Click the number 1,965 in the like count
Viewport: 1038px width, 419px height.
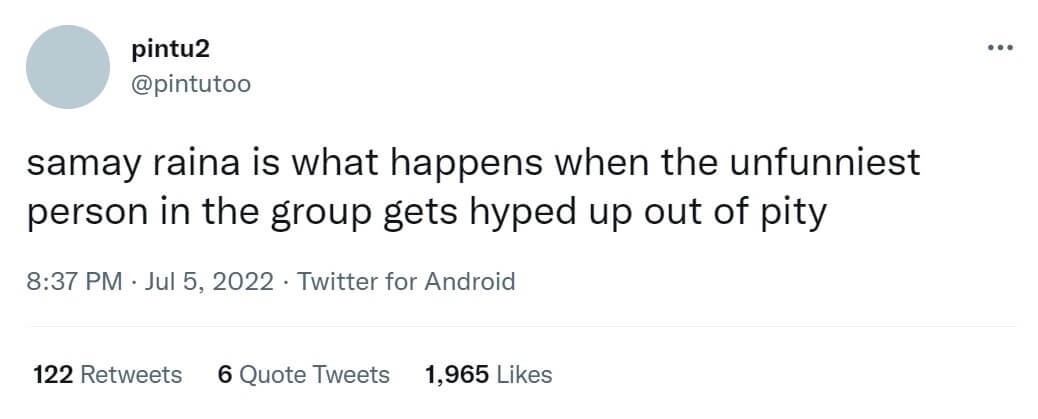click(x=456, y=374)
